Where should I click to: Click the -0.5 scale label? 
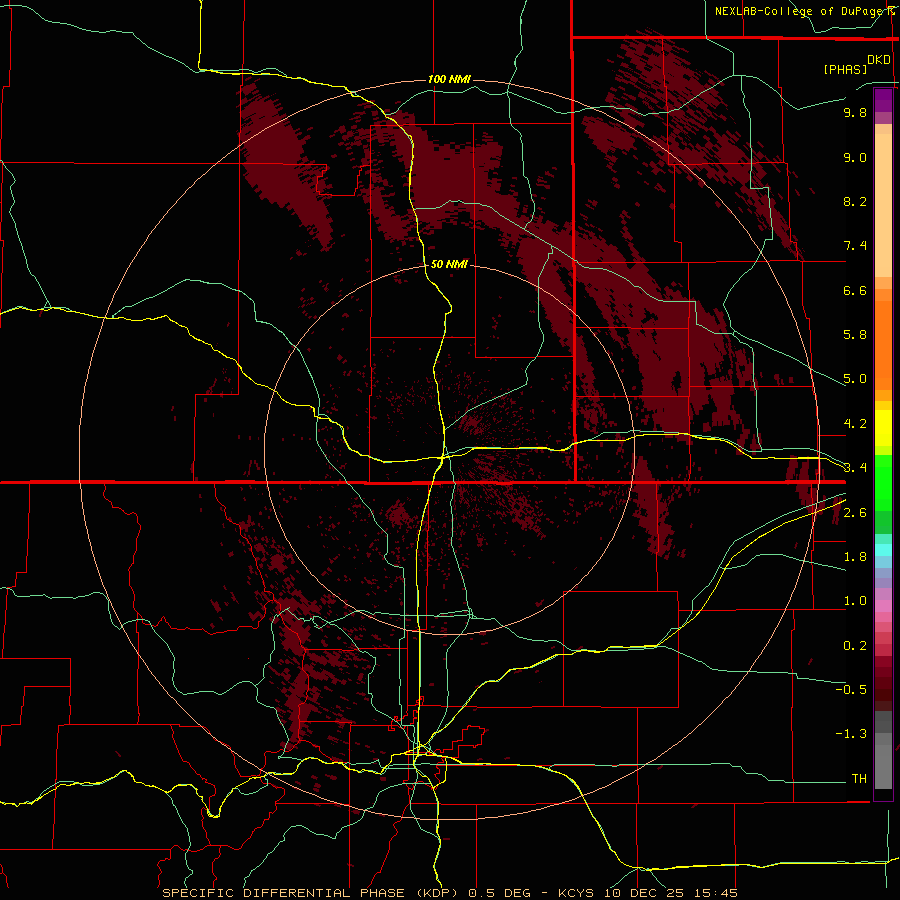[851, 690]
